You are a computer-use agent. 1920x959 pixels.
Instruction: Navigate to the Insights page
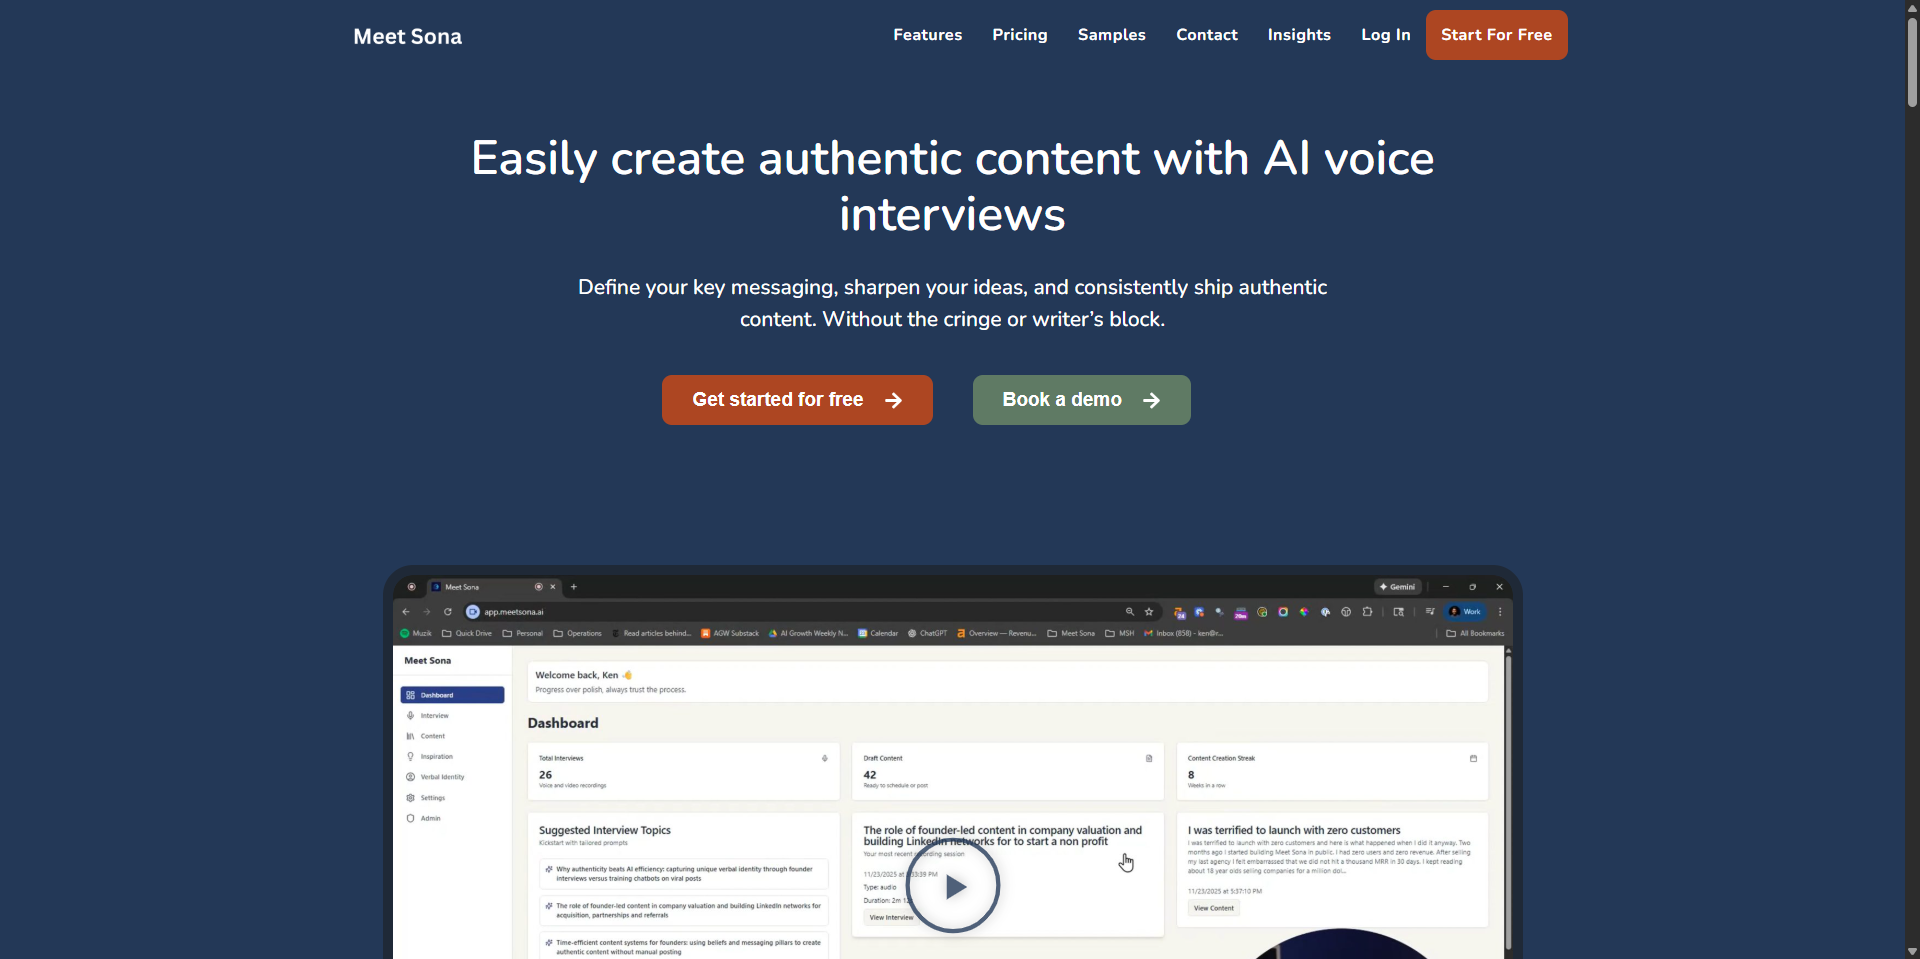click(x=1298, y=35)
